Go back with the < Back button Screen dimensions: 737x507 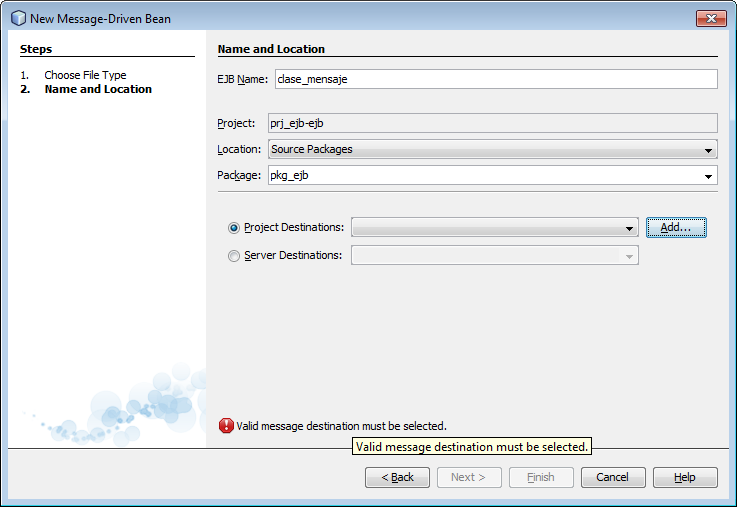click(397, 478)
